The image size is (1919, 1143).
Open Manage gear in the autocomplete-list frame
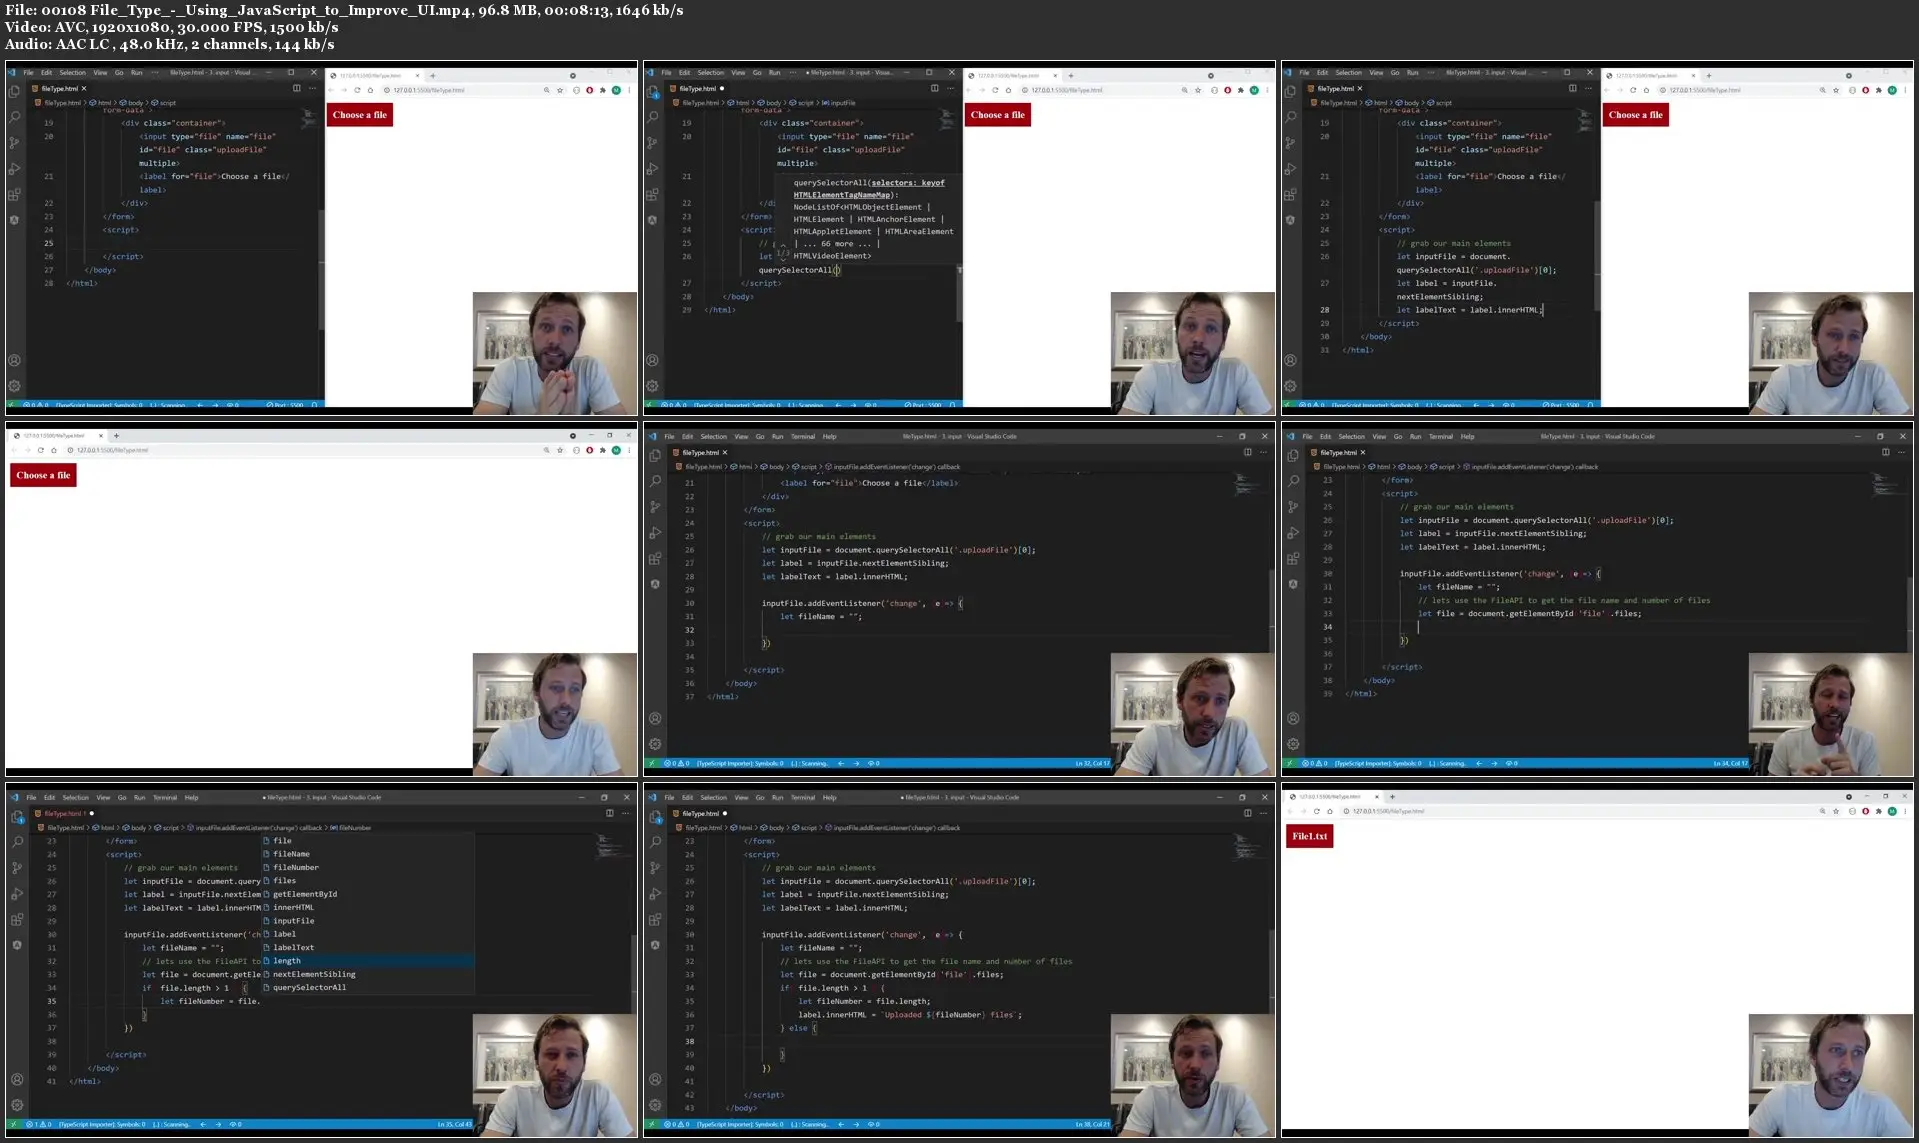[x=17, y=1105]
